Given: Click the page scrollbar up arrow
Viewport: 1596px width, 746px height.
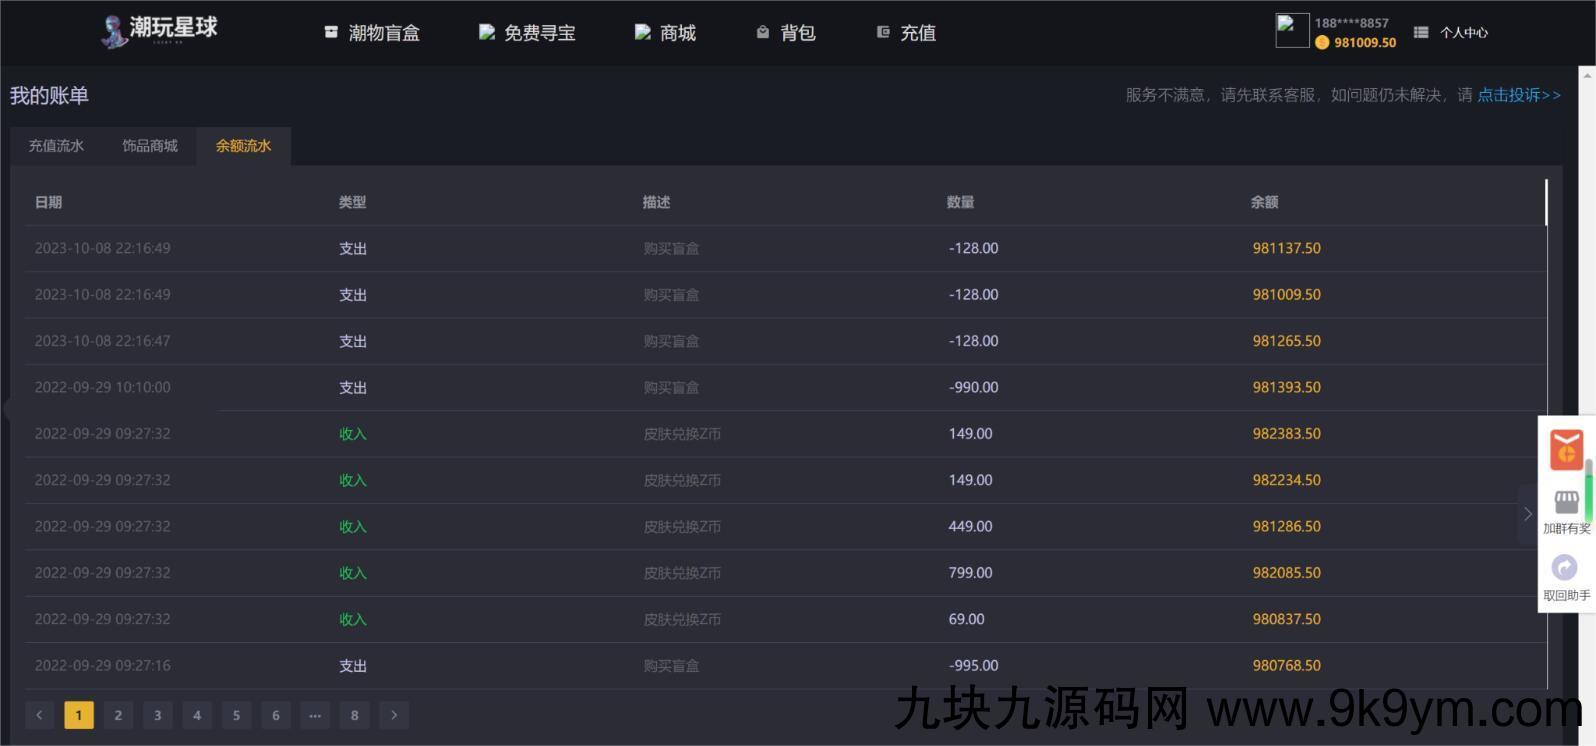Looking at the screenshot, I should (1587, 75).
